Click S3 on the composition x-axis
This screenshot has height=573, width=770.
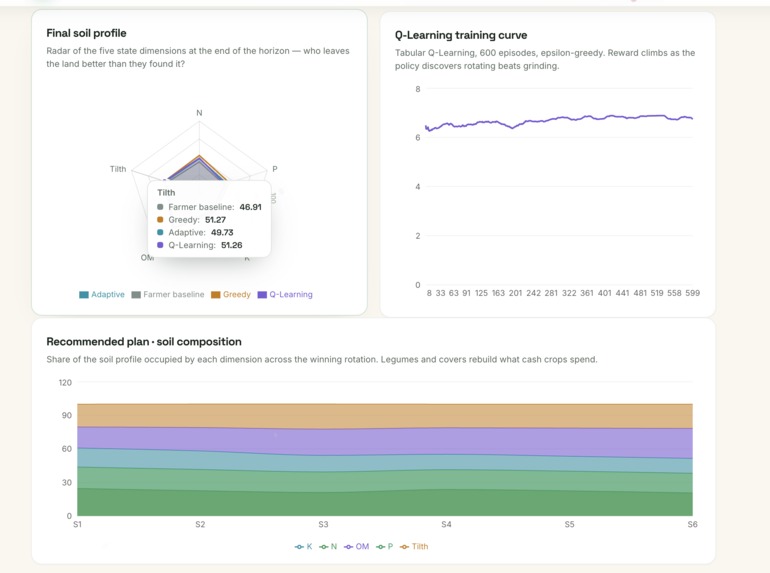(x=323, y=524)
